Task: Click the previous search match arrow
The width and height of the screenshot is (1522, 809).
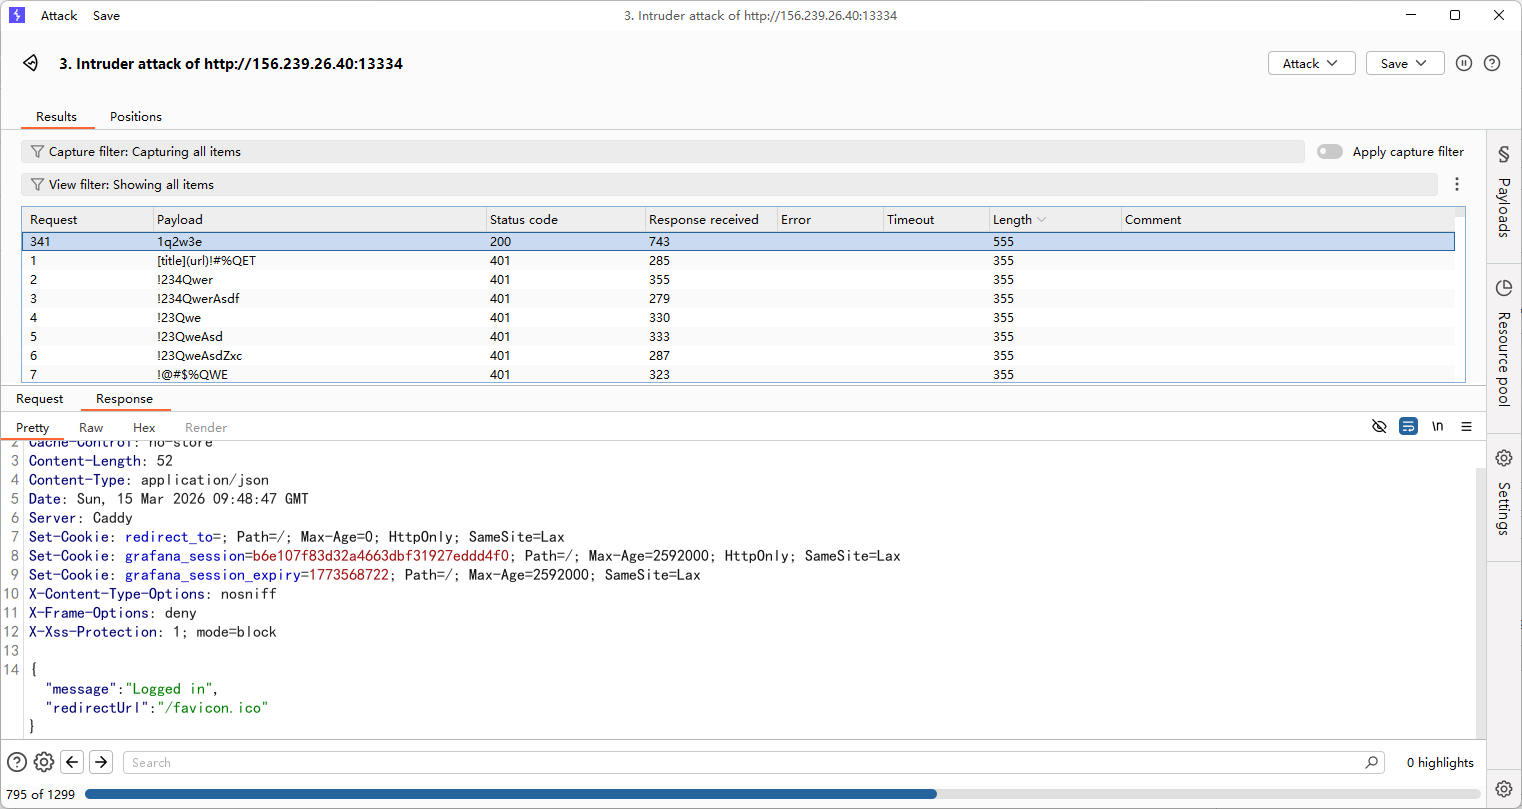Action: point(72,762)
